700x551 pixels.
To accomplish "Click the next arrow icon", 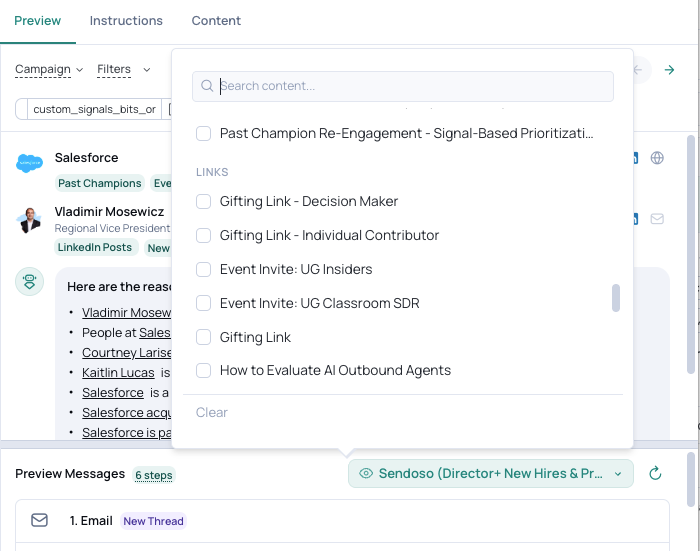I will [x=669, y=70].
